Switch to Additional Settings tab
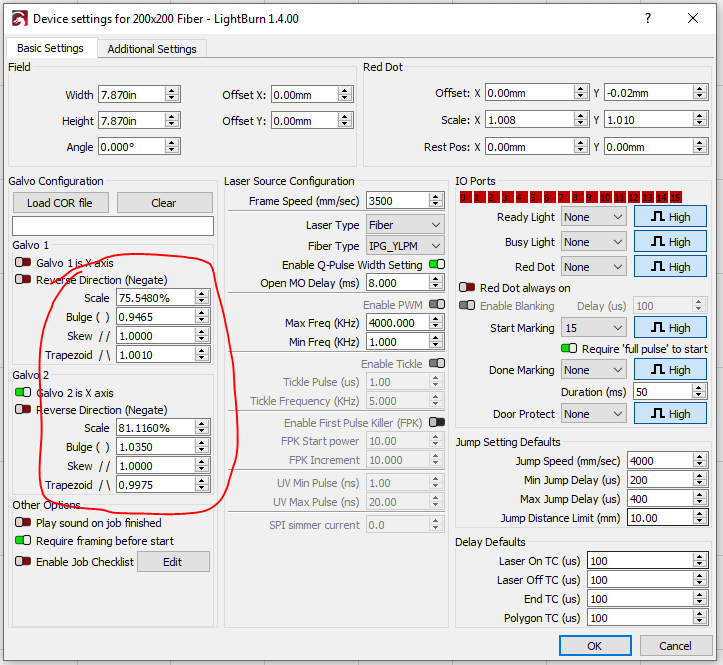Viewport: 723px width, 665px height. (x=152, y=49)
